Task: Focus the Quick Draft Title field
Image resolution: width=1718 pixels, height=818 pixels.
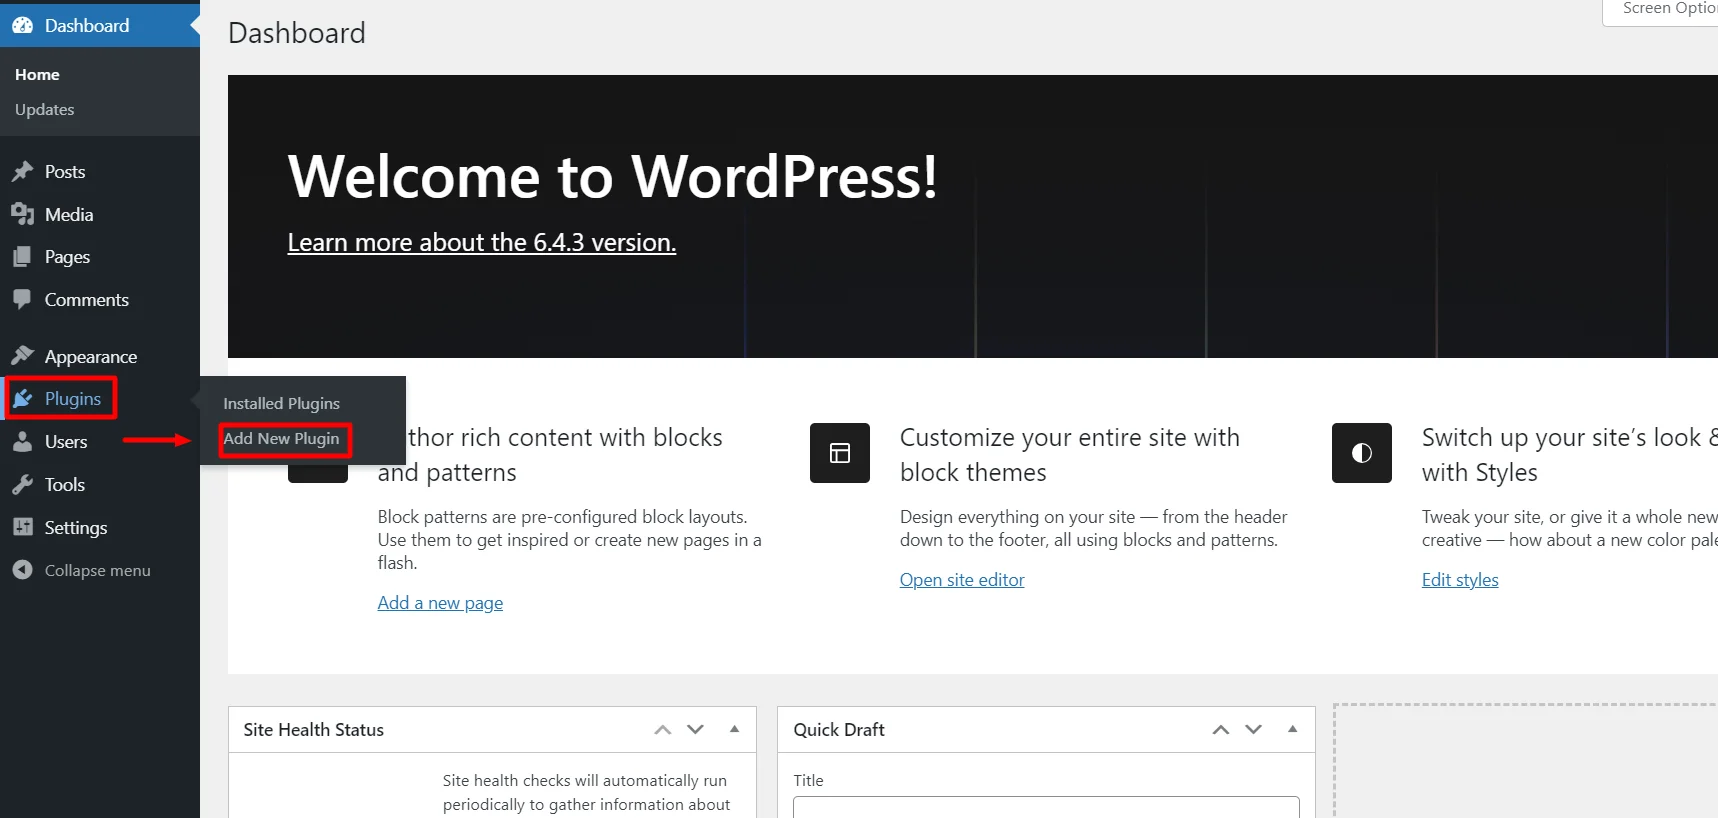Action: pyautogui.click(x=1046, y=808)
